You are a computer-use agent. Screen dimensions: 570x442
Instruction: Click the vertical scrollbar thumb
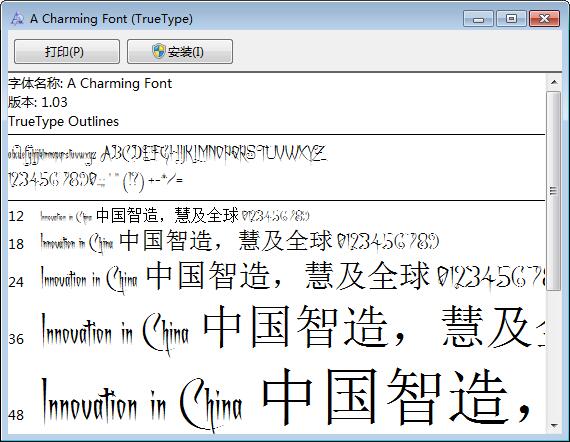click(554, 191)
